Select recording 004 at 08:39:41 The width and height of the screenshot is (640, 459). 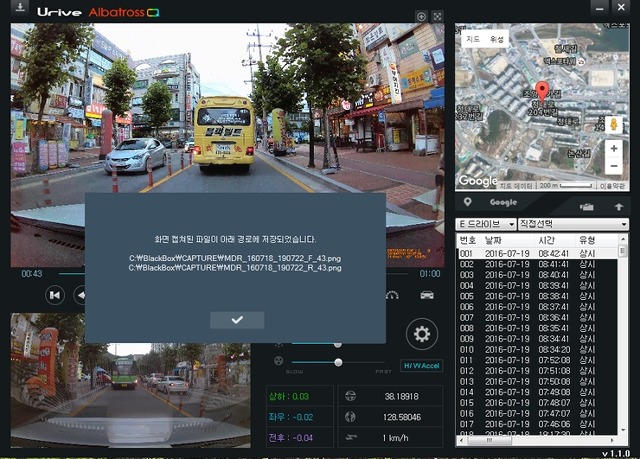pyautogui.click(x=537, y=286)
